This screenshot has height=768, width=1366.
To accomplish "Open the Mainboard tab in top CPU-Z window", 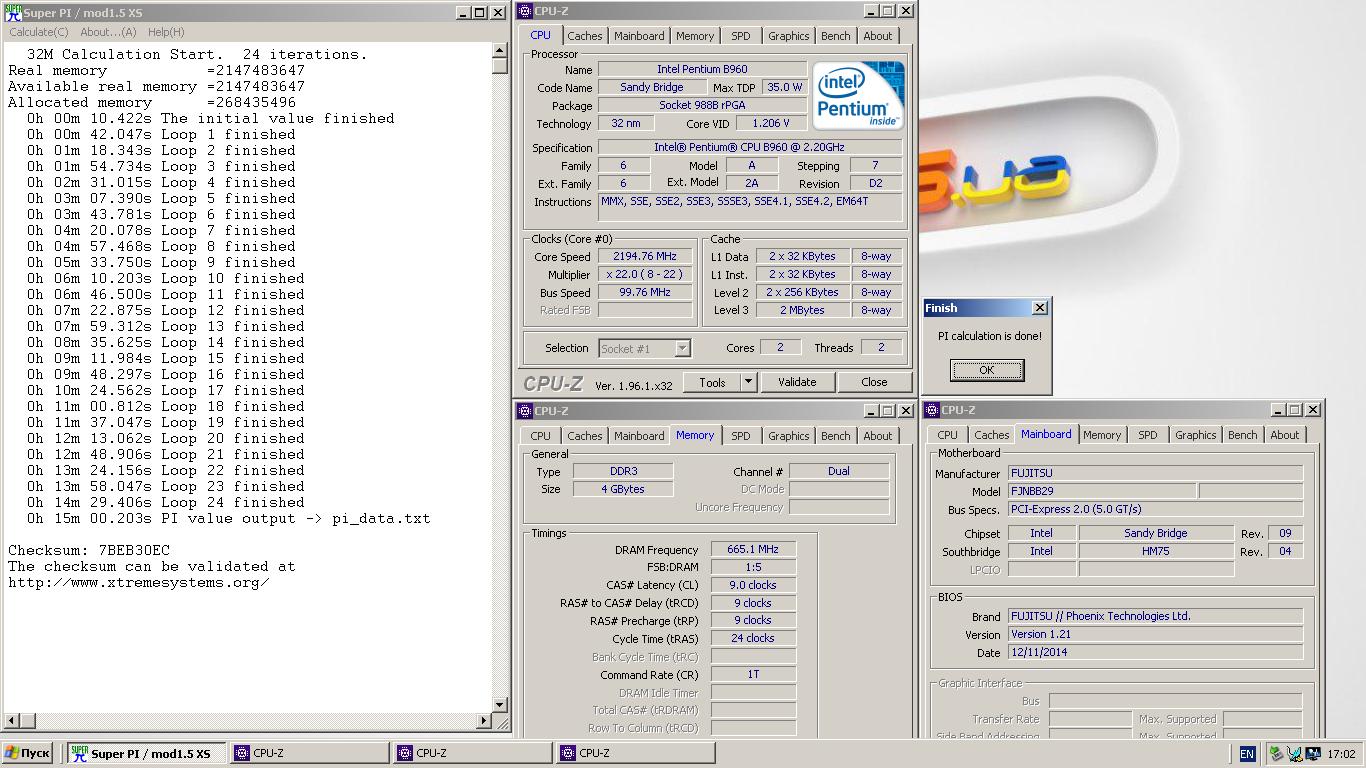I will coord(639,36).
